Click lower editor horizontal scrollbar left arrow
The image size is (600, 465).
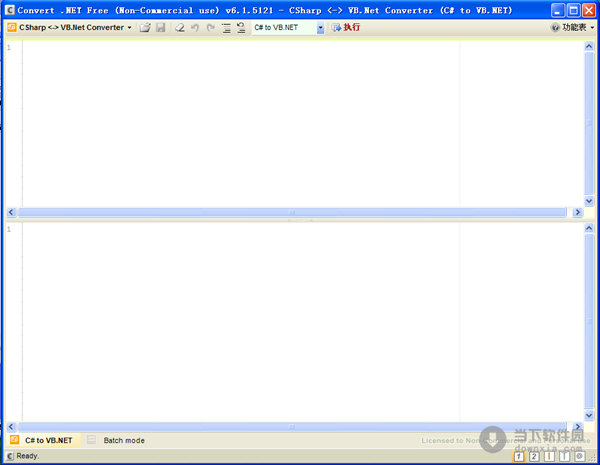pyautogui.click(x=11, y=426)
